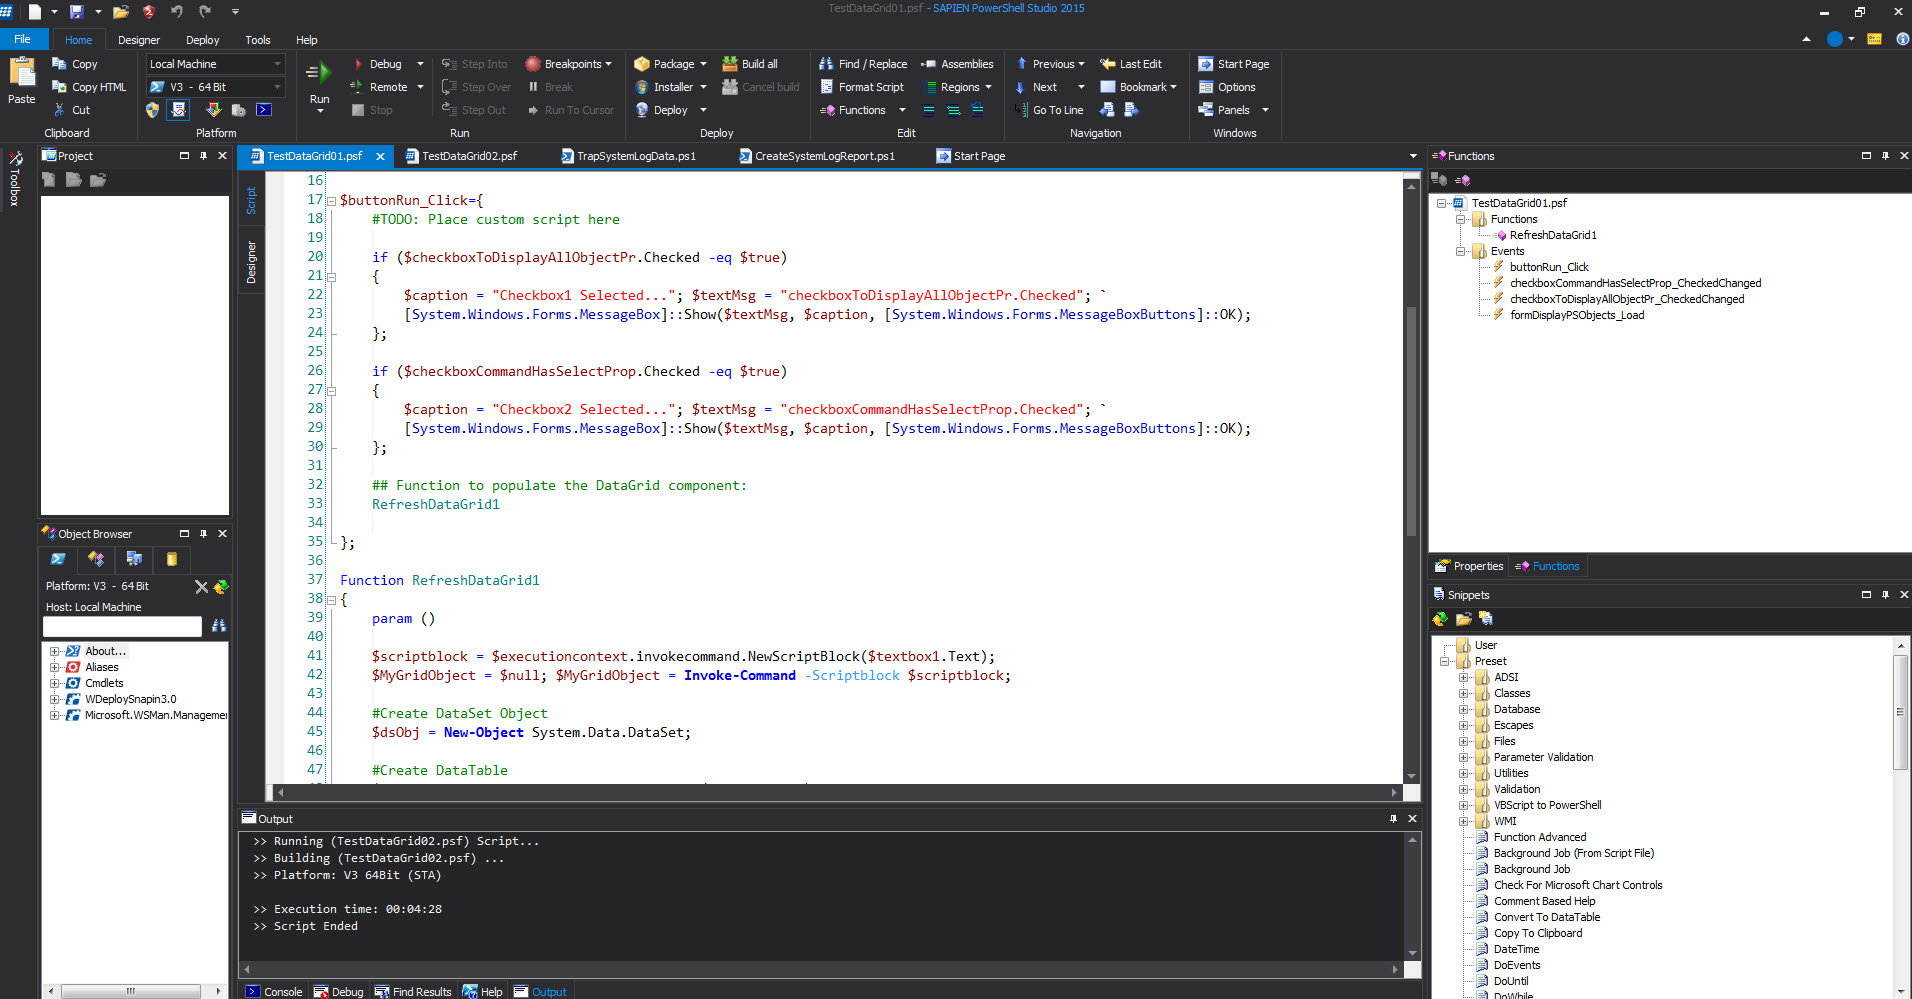Switch to TestDataGrid02.psf document tab
1912x999 pixels.
(x=469, y=156)
